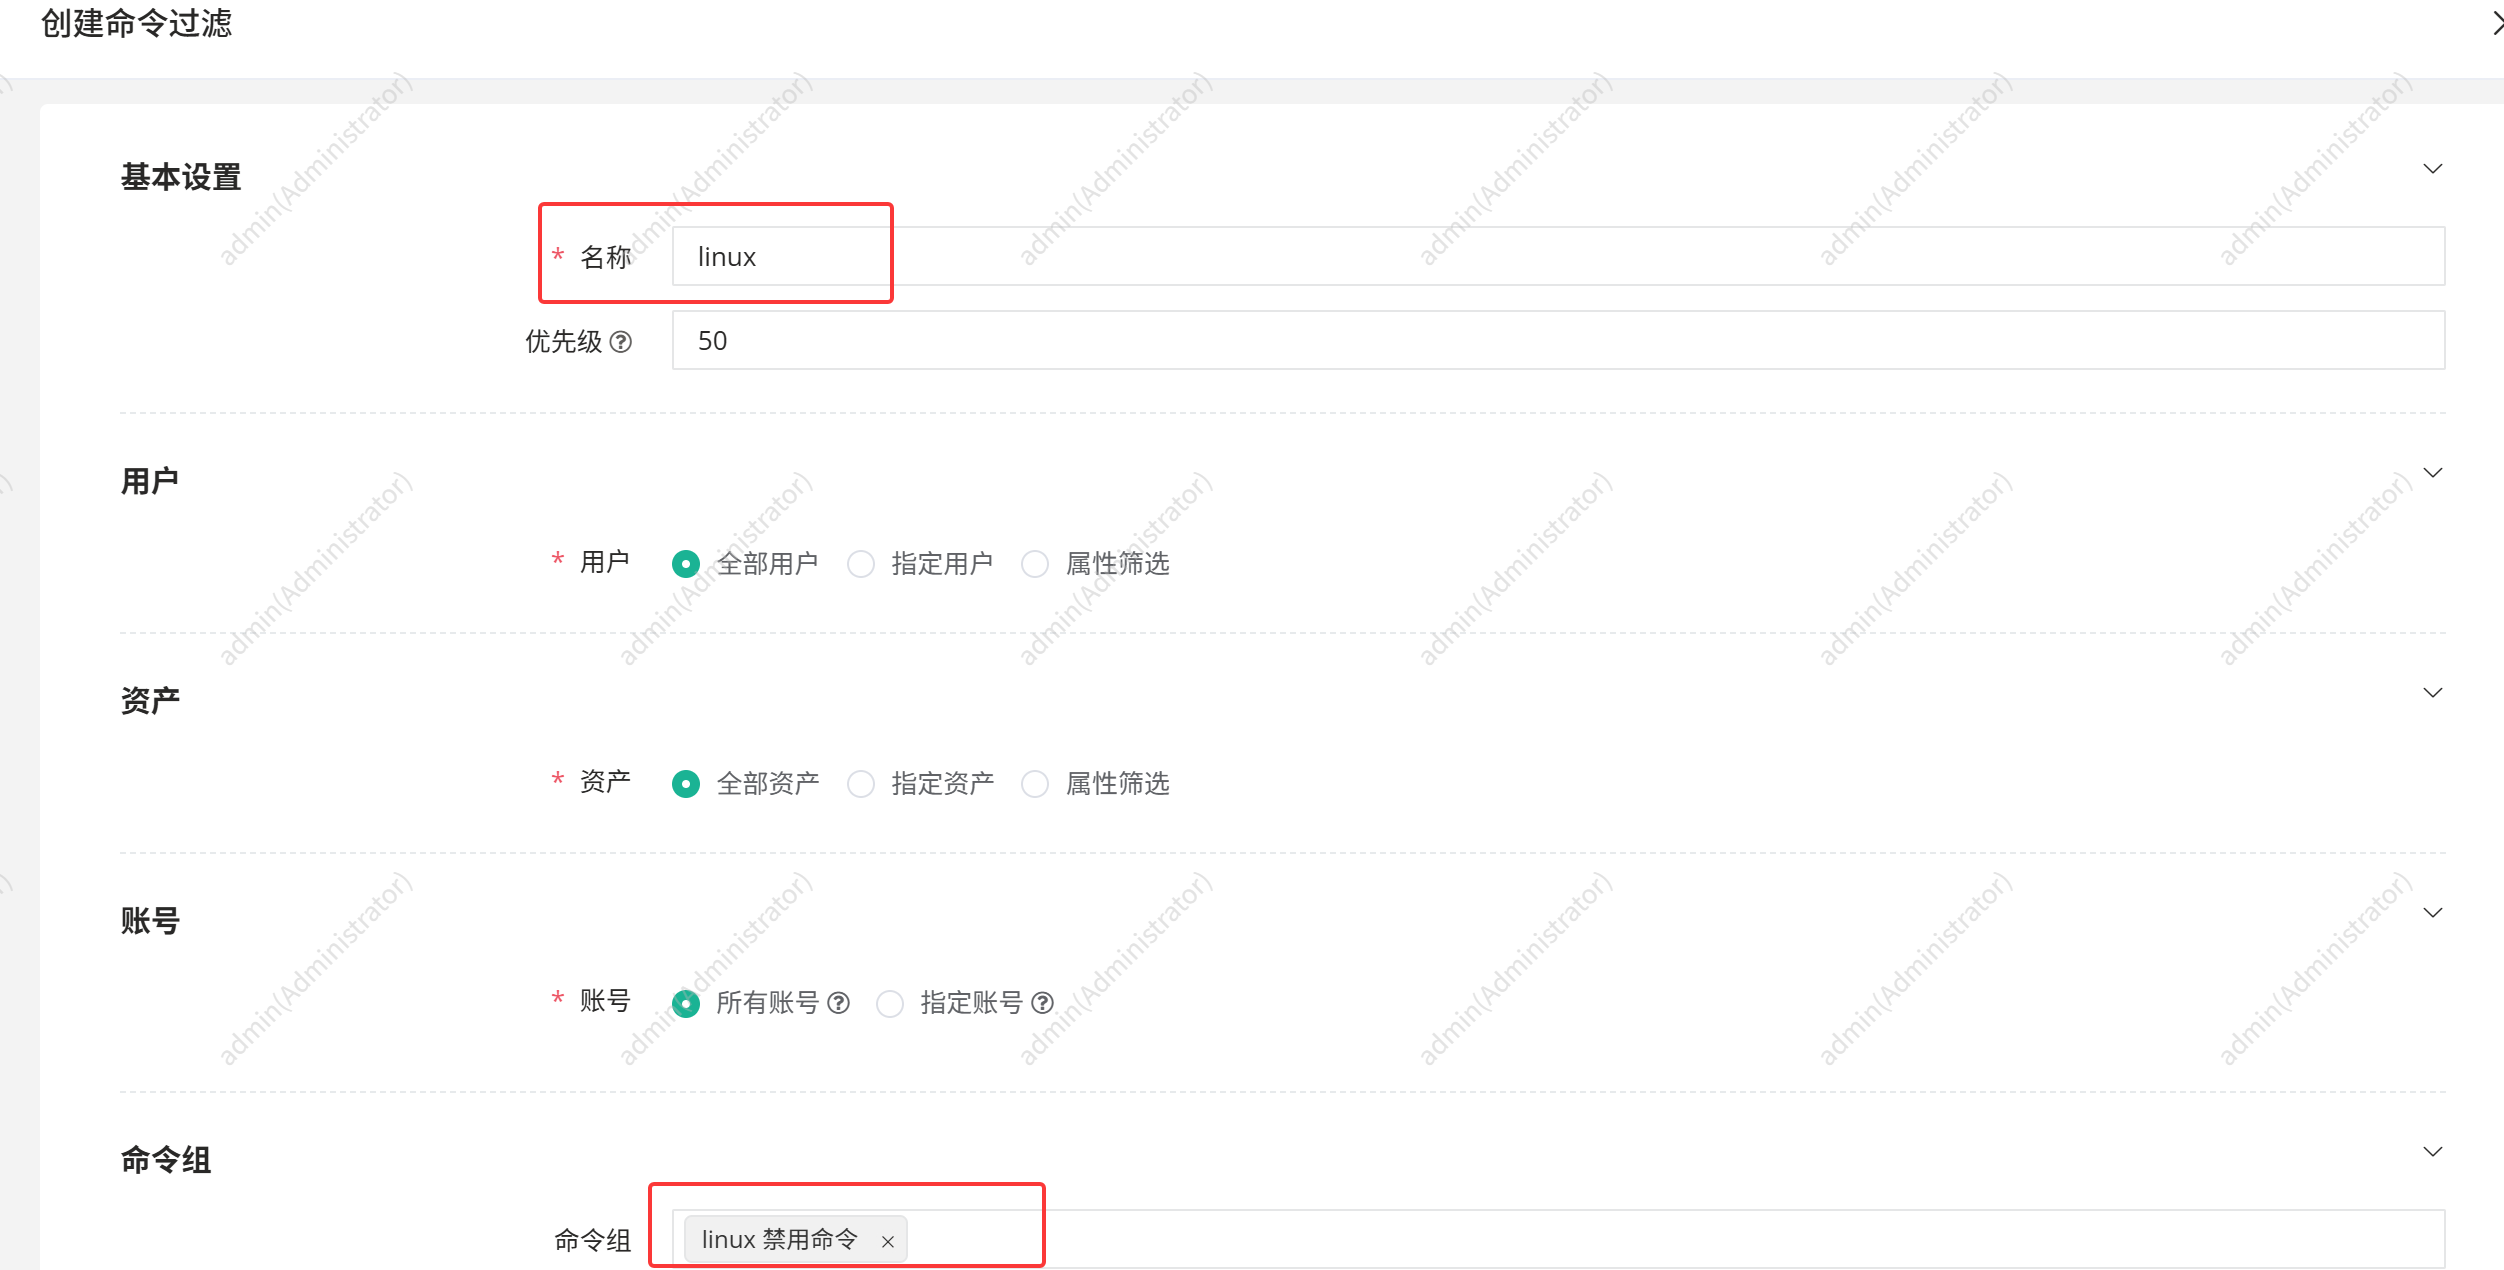Collapse the 用户 section chevron

(x=2433, y=472)
